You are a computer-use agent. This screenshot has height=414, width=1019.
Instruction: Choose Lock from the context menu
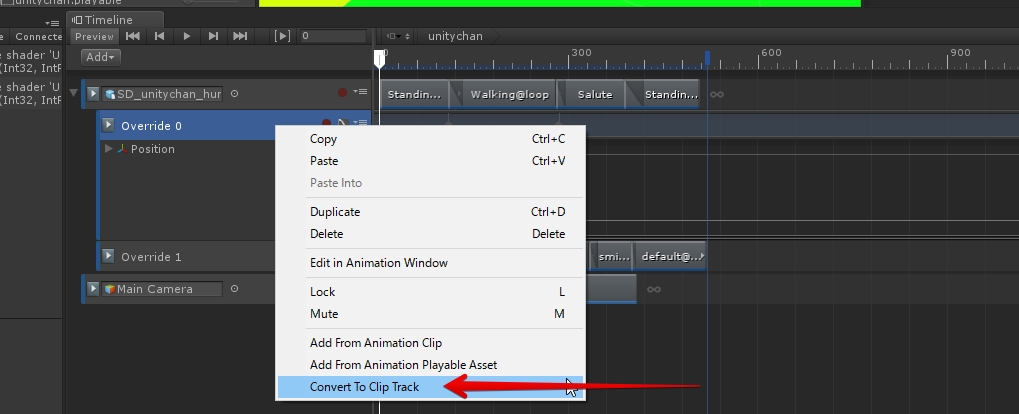[430, 292]
